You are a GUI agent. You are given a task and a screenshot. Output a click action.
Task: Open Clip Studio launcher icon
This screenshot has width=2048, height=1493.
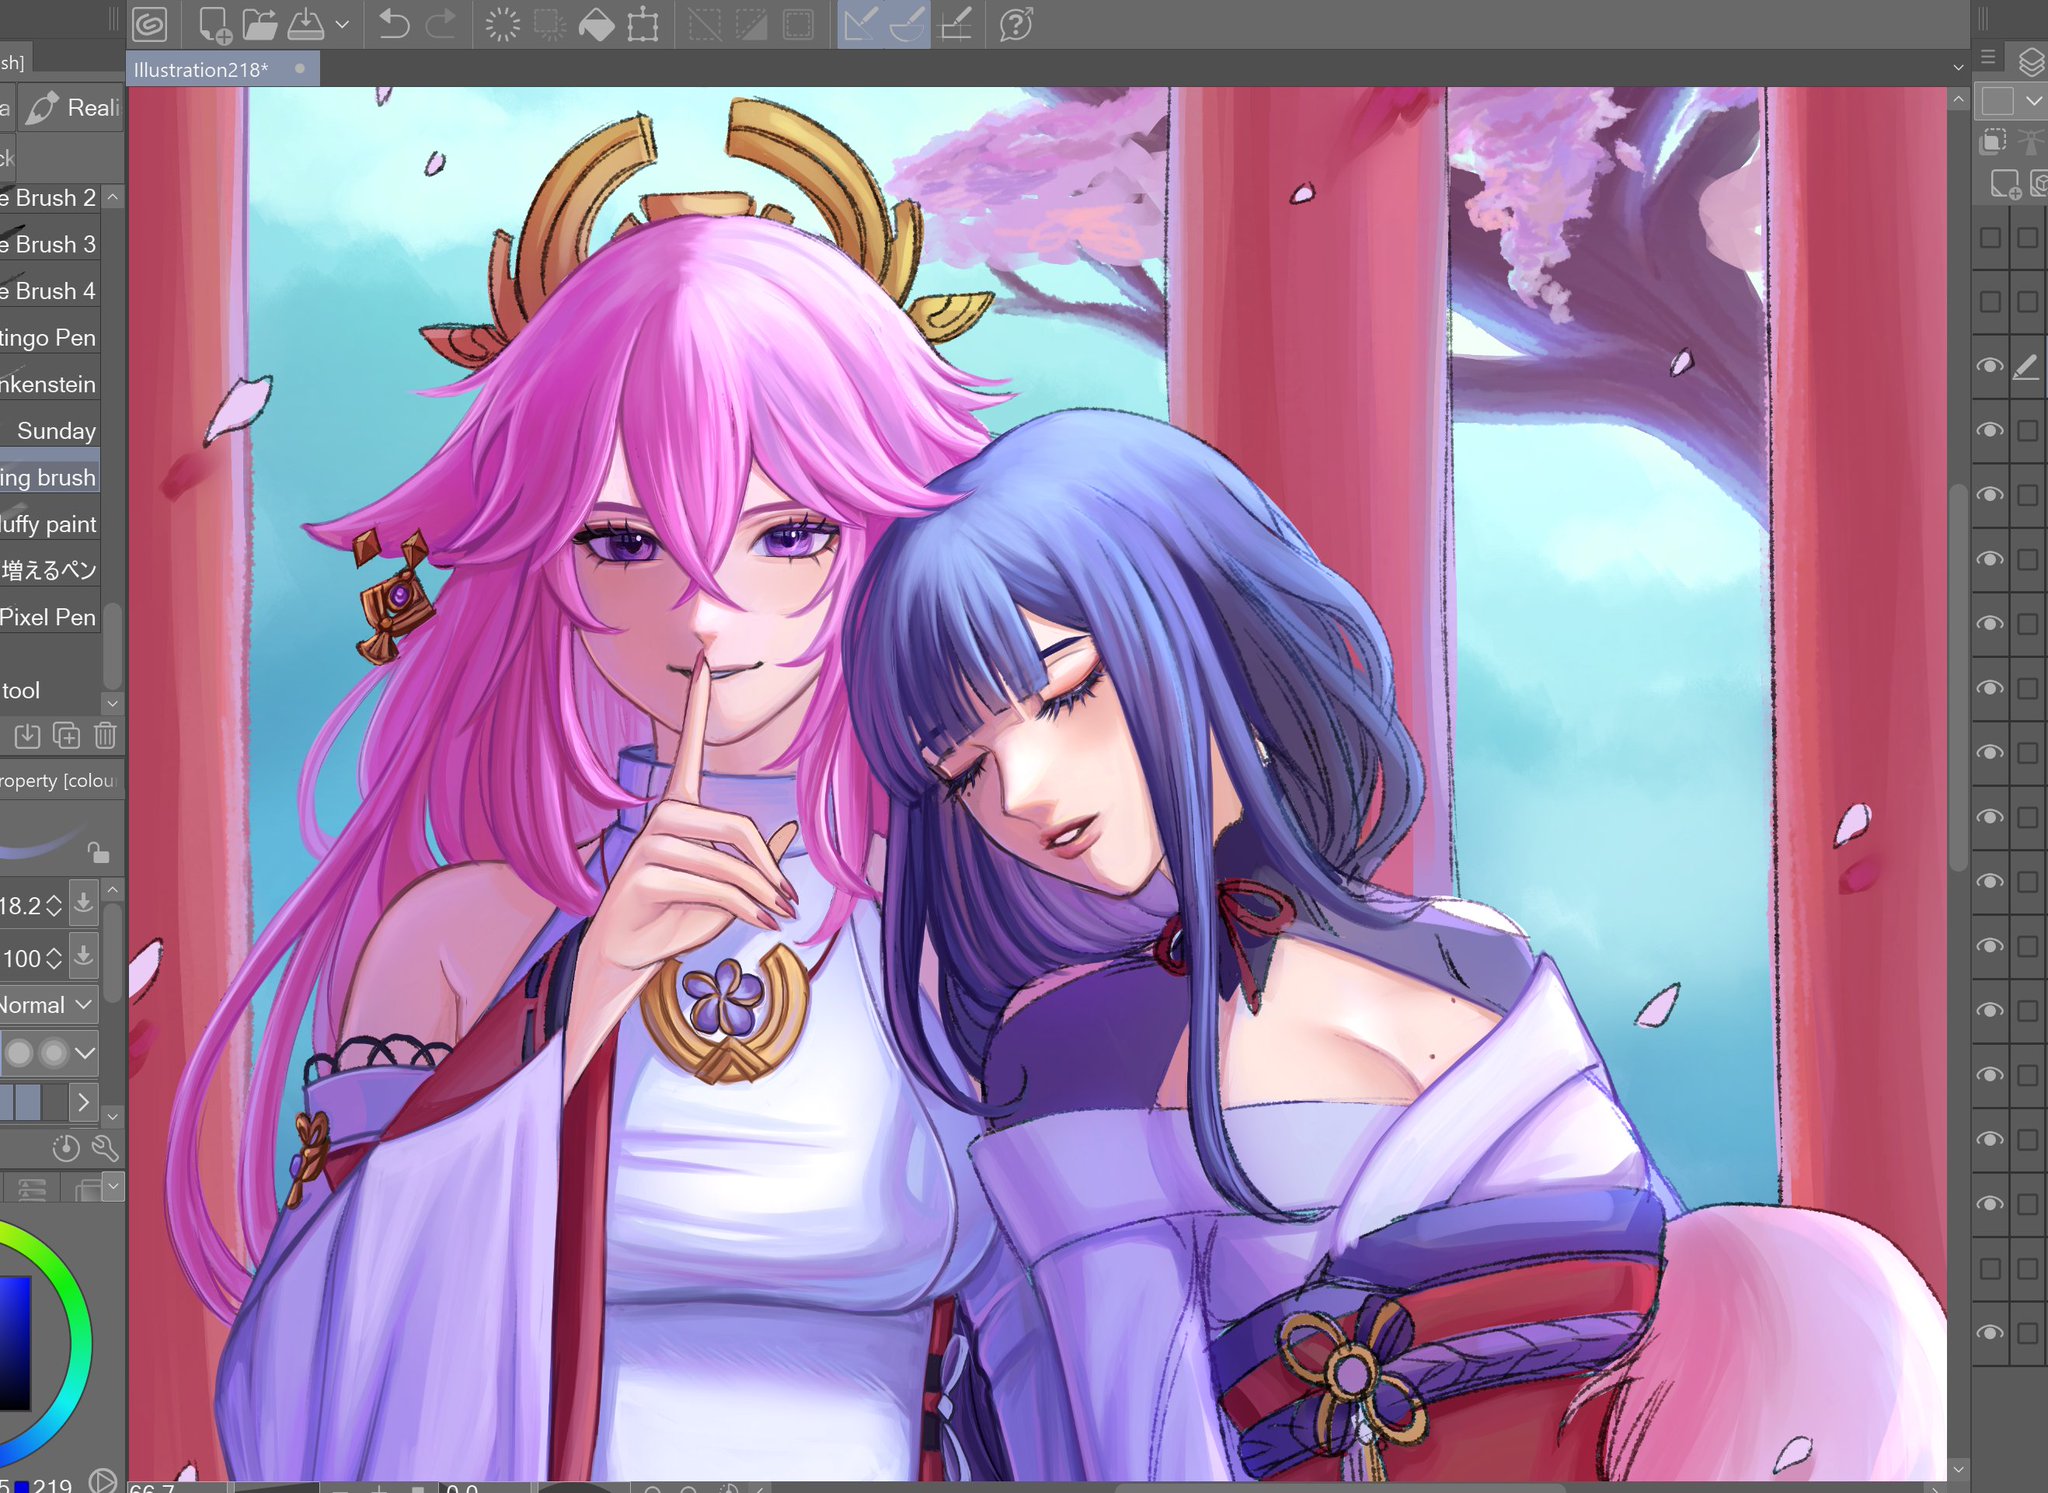[x=150, y=24]
